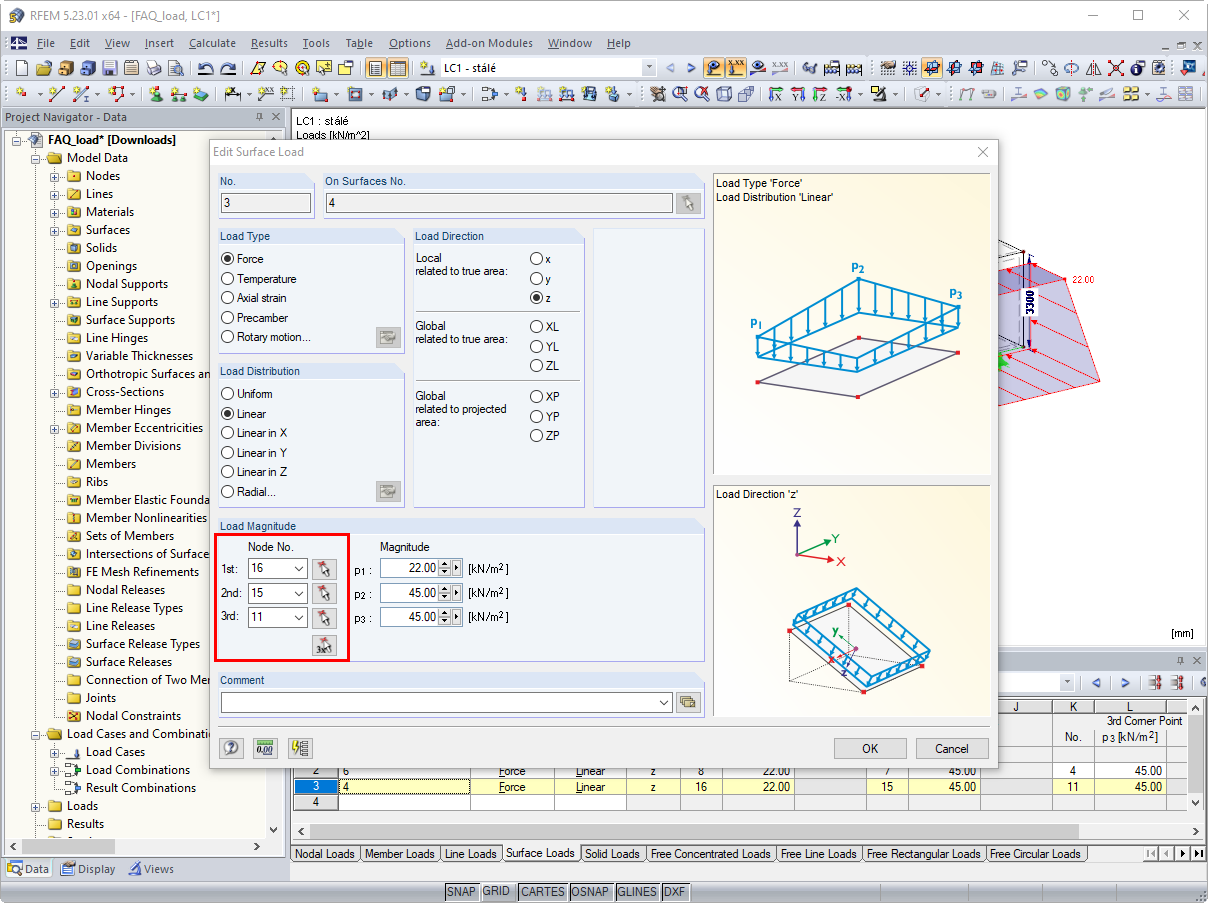Open dialog help with the question mark icon
Viewport: 1208px width, 903px height.
(231, 747)
